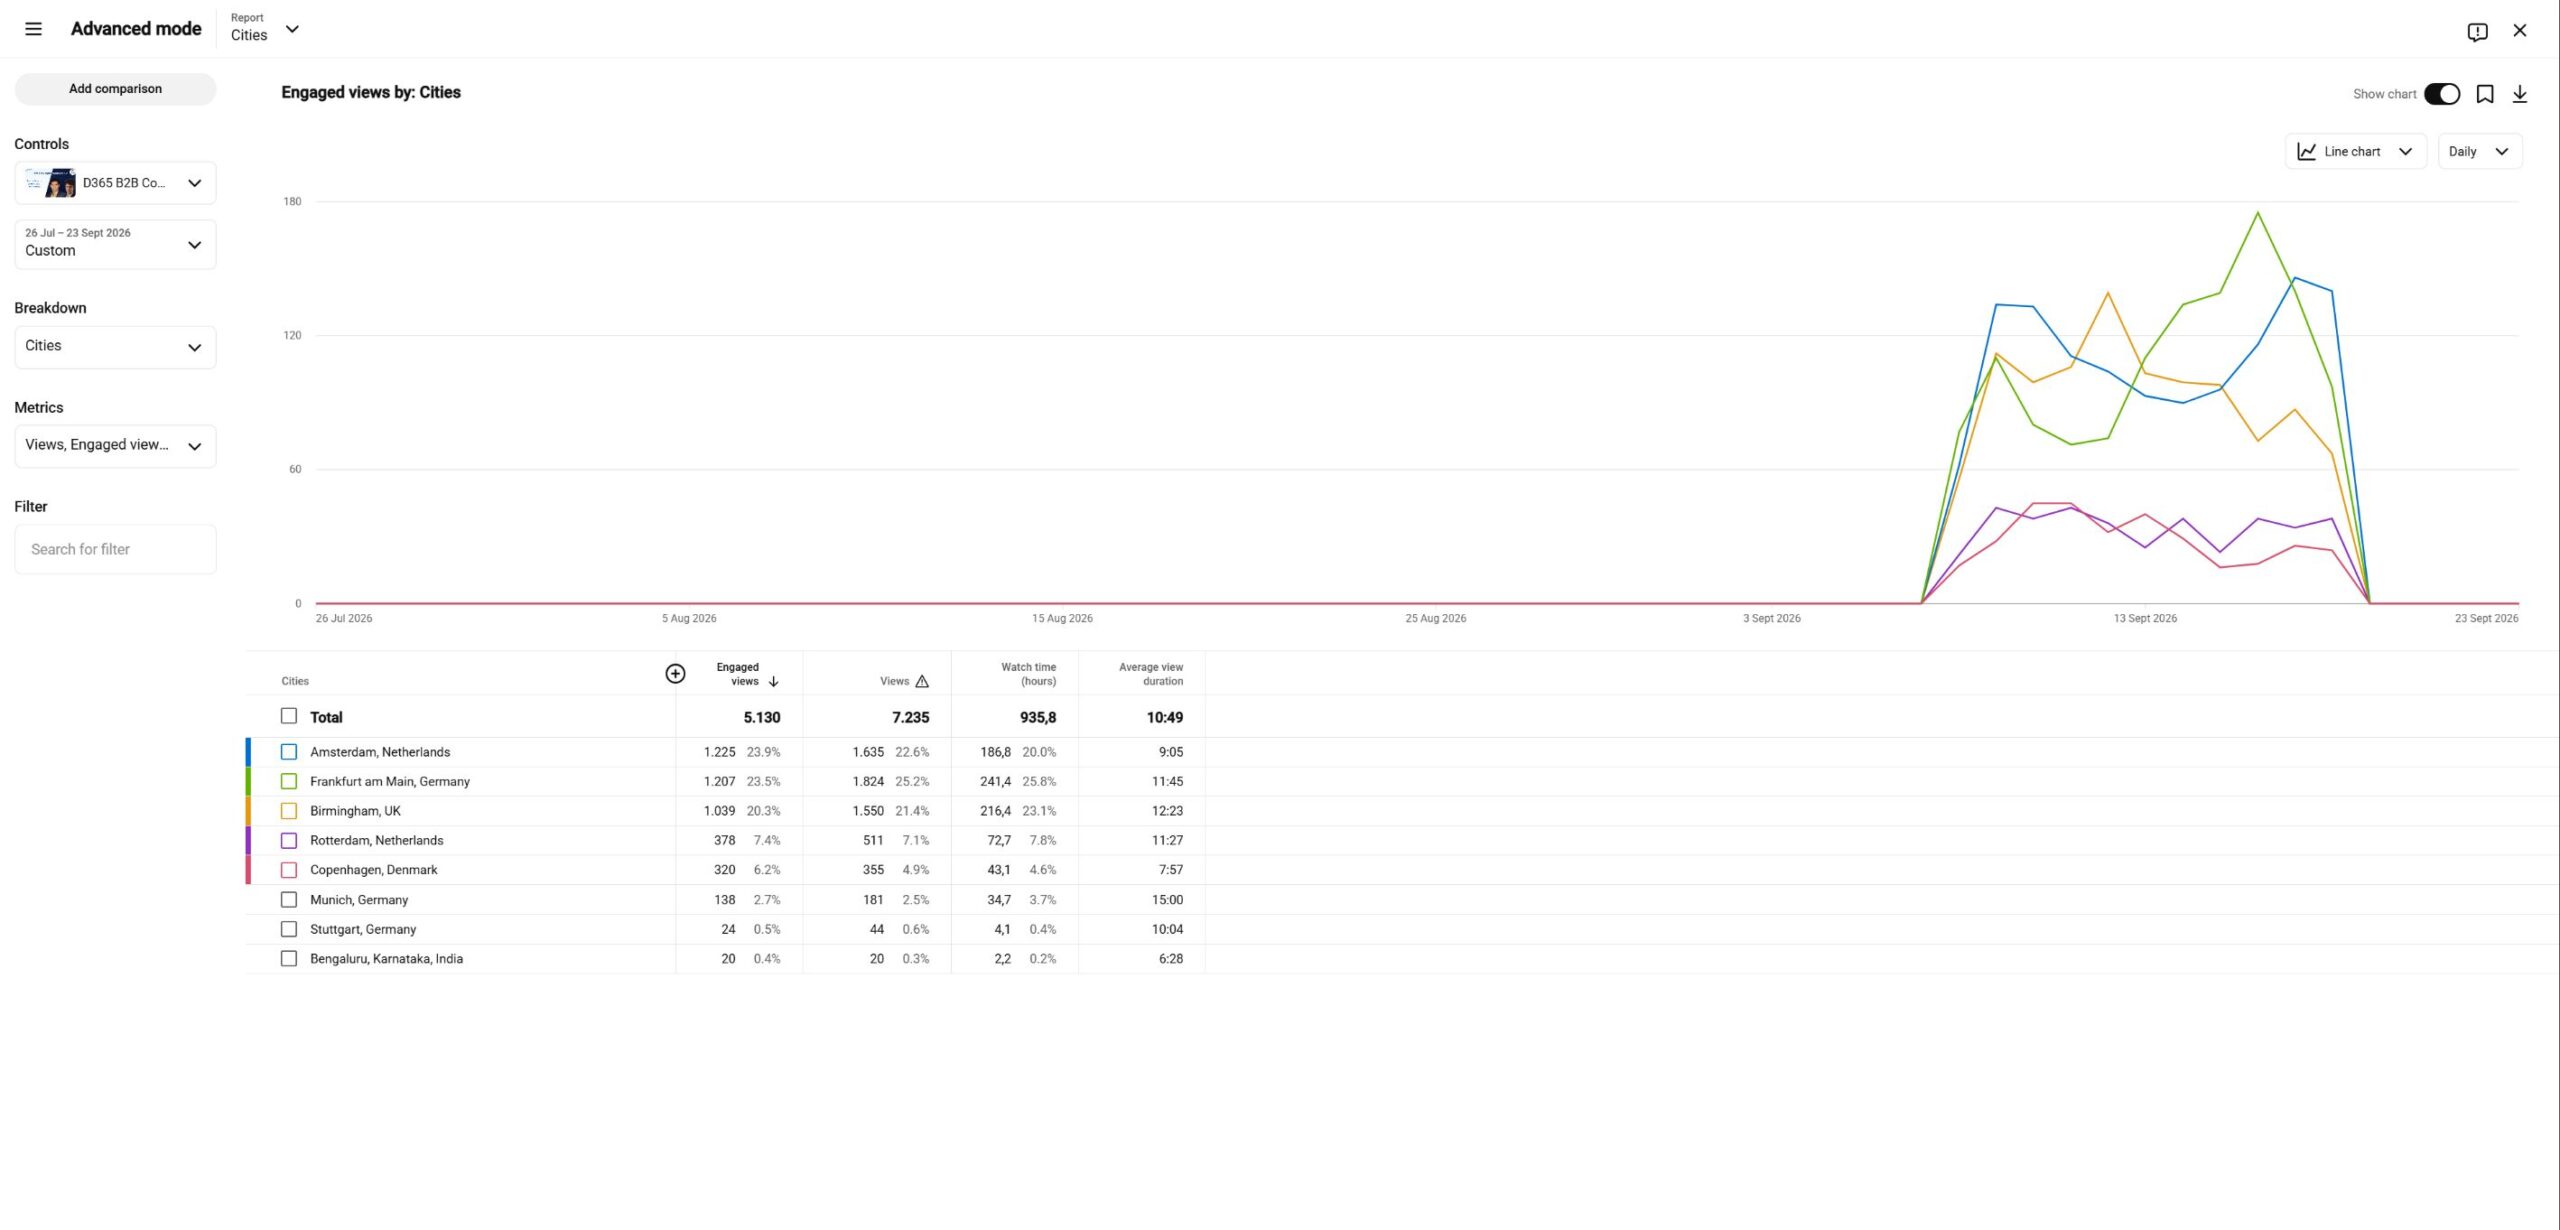The height and width of the screenshot is (1230, 2560).
Task: Click Bengaluru, Karnataka, India row label
Action: pos(386,958)
